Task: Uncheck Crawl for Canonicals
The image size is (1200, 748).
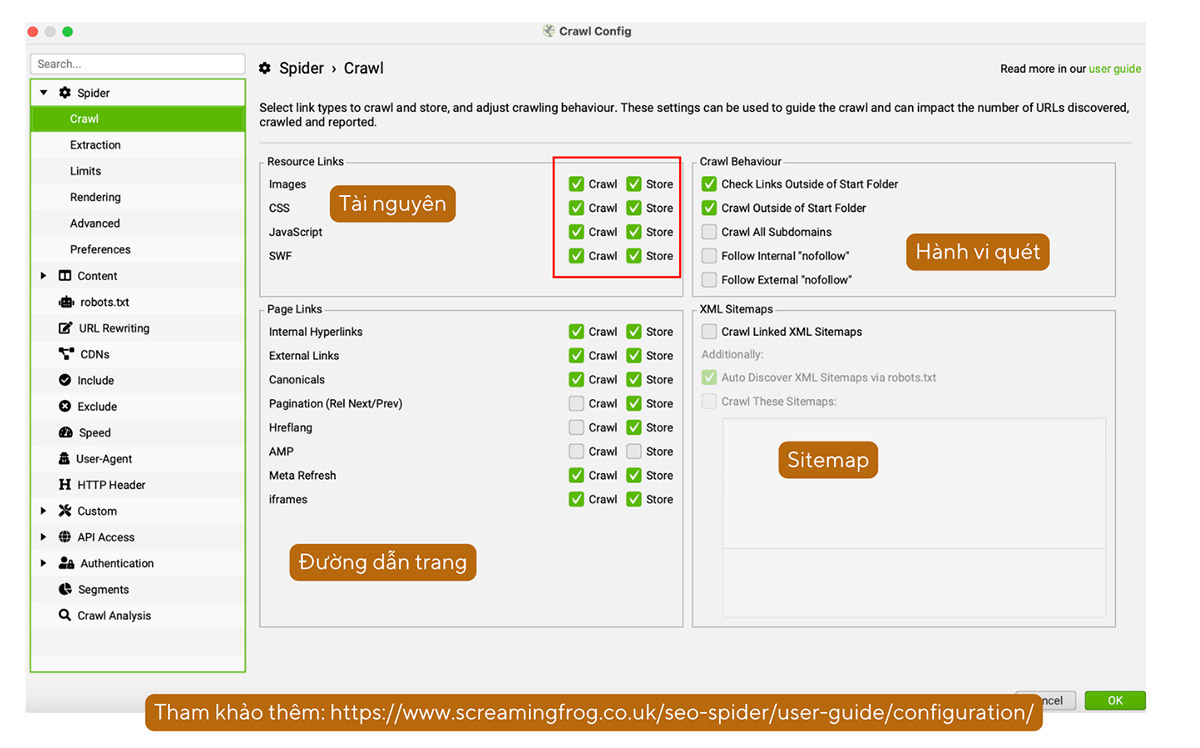Action: tap(577, 380)
